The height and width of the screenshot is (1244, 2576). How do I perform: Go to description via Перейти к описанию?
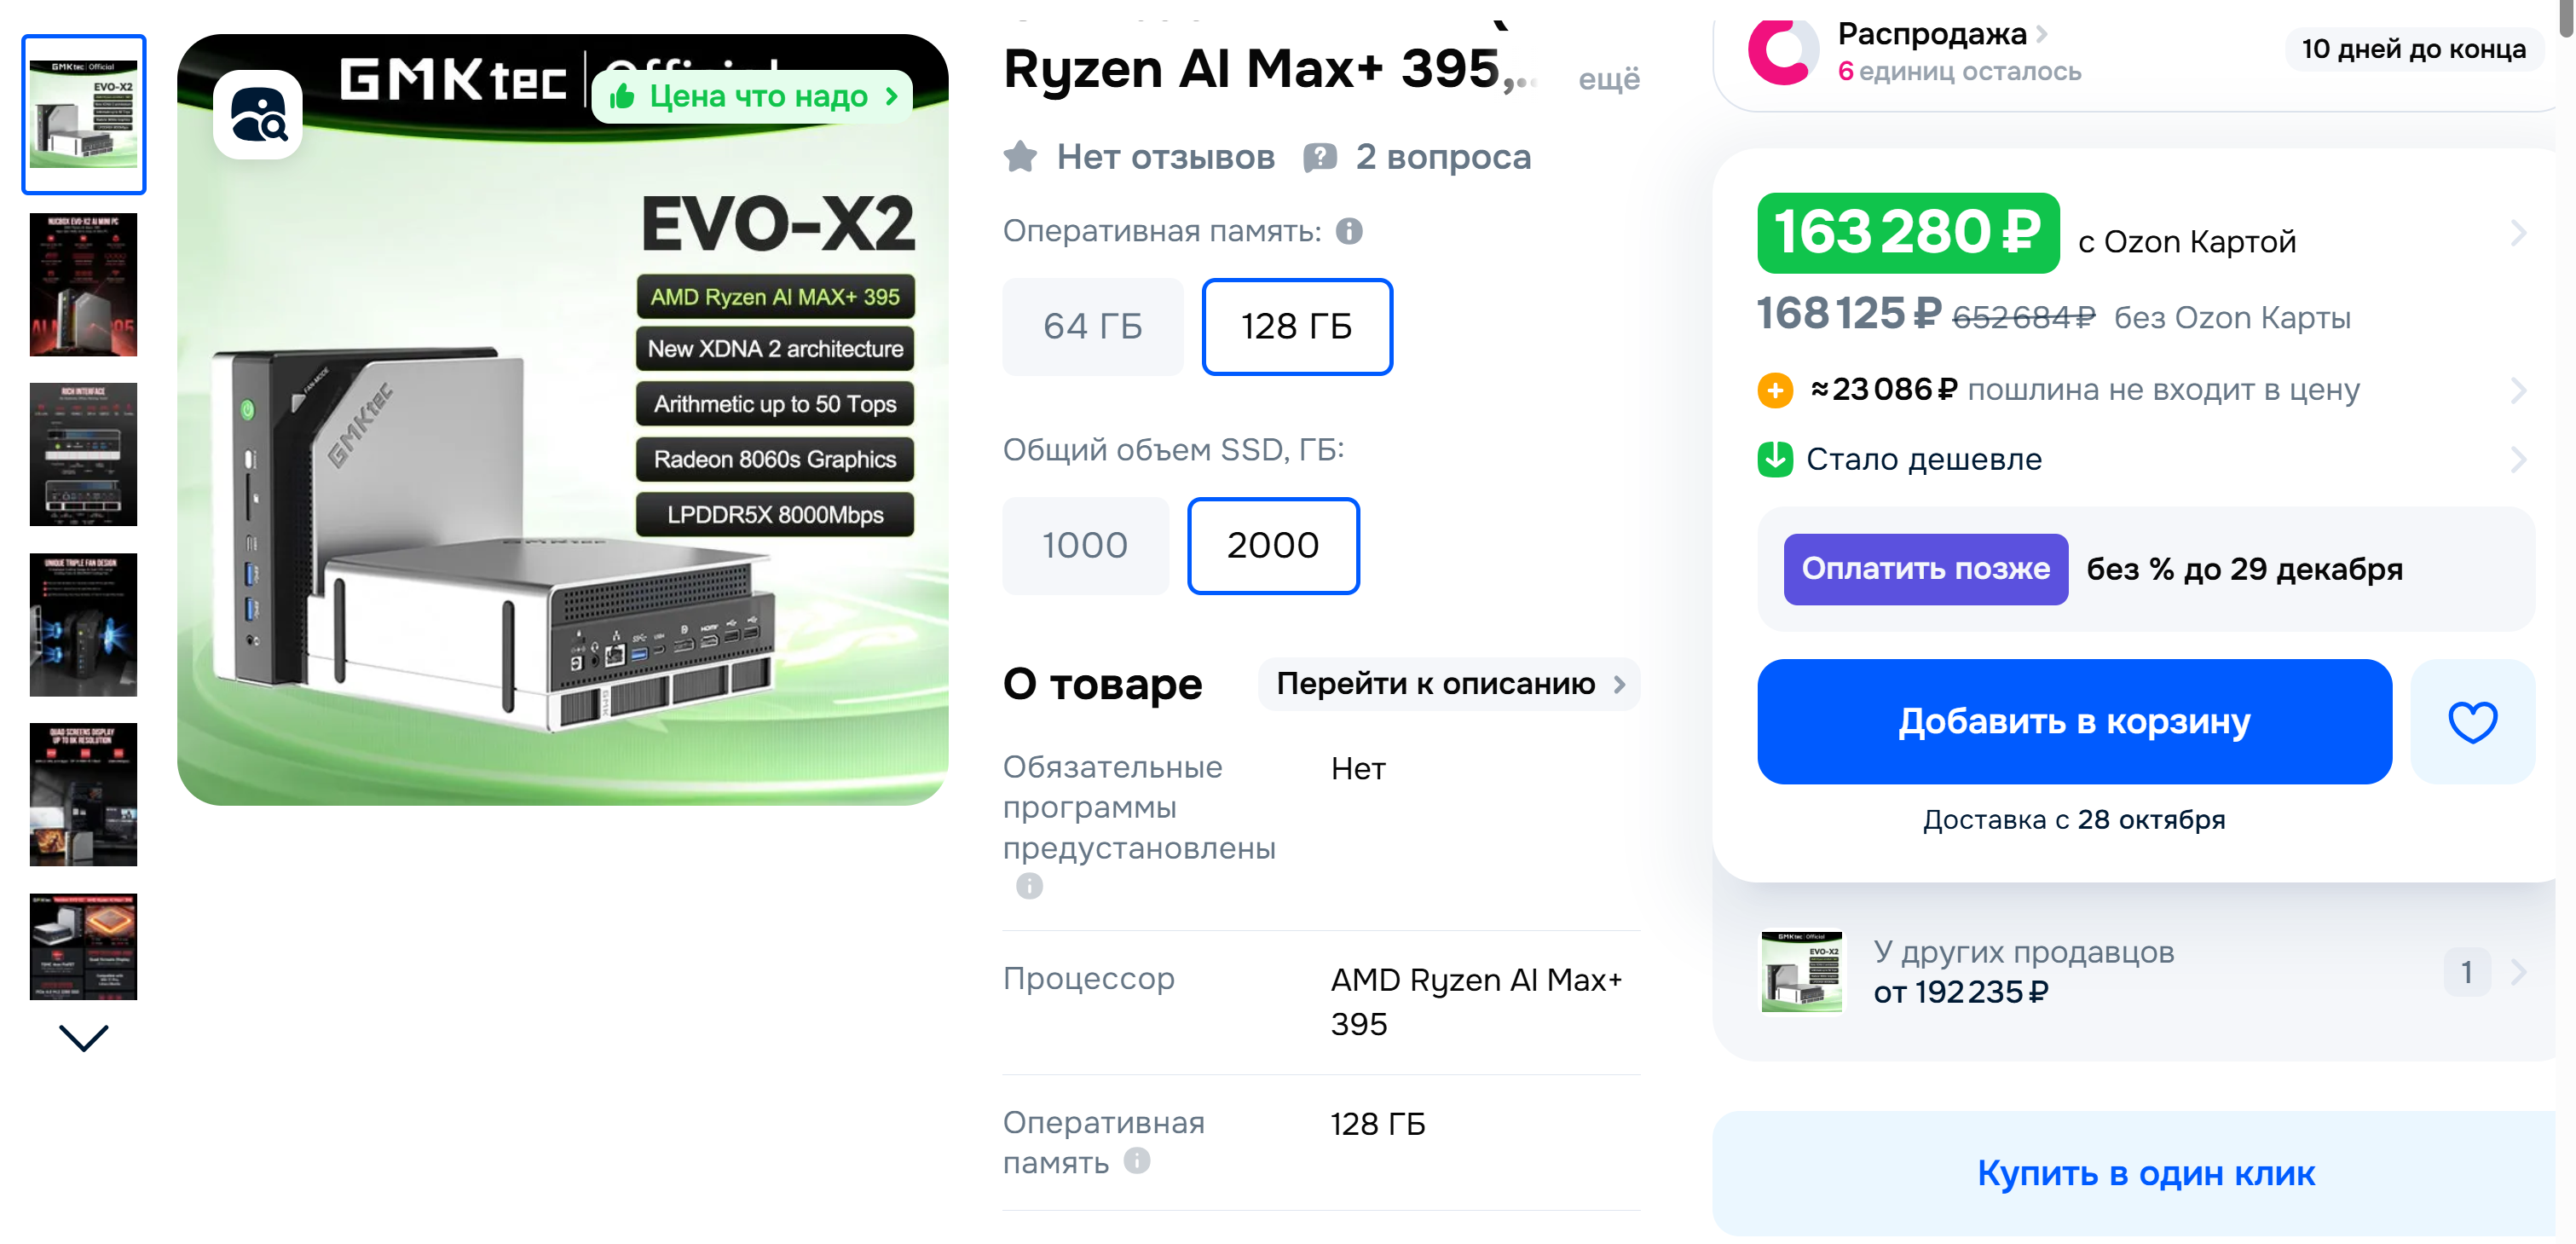1449,683
